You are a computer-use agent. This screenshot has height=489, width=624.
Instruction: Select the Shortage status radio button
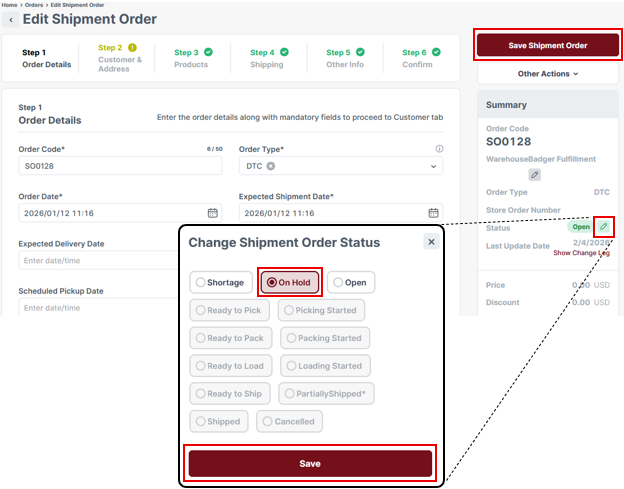220,283
